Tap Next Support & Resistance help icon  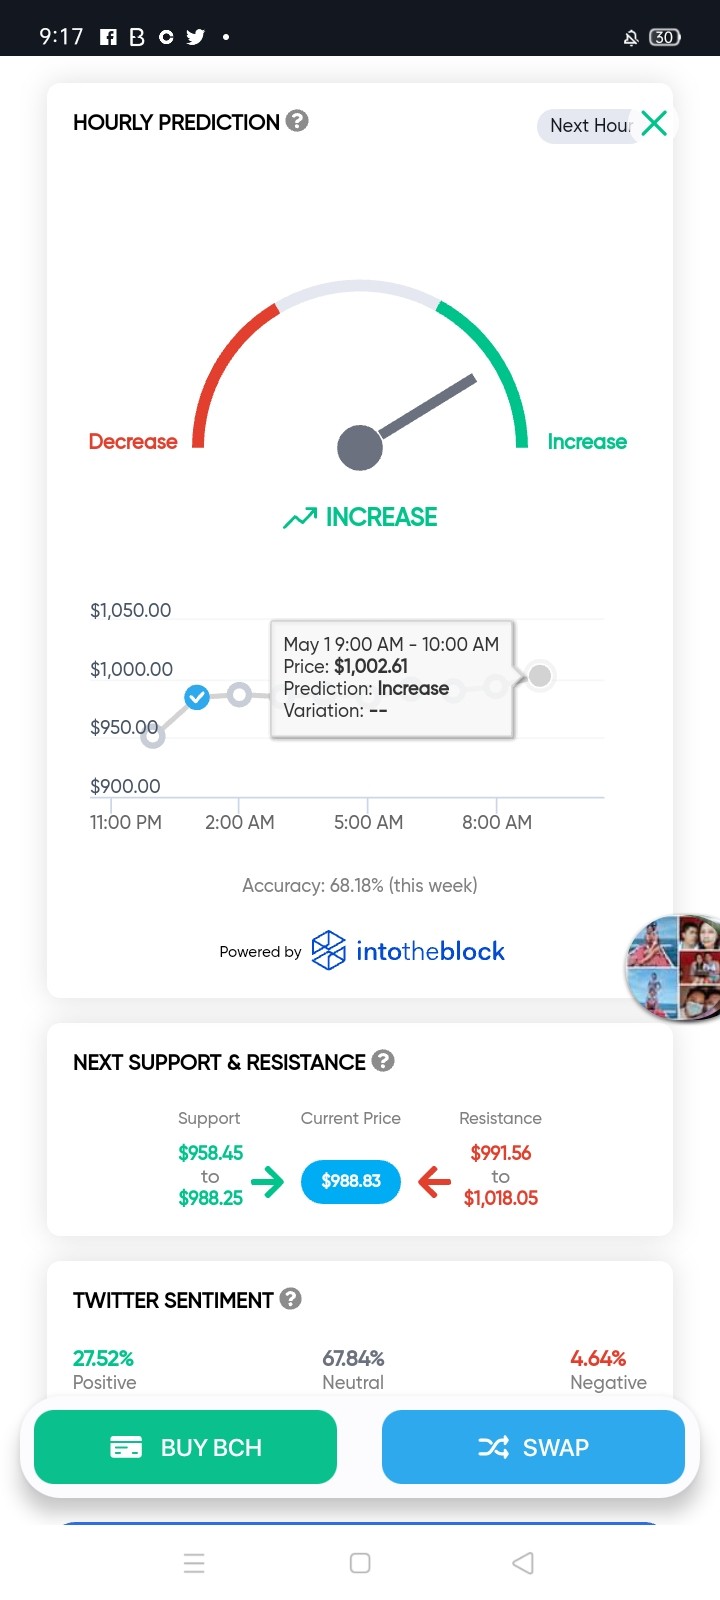click(383, 1060)
